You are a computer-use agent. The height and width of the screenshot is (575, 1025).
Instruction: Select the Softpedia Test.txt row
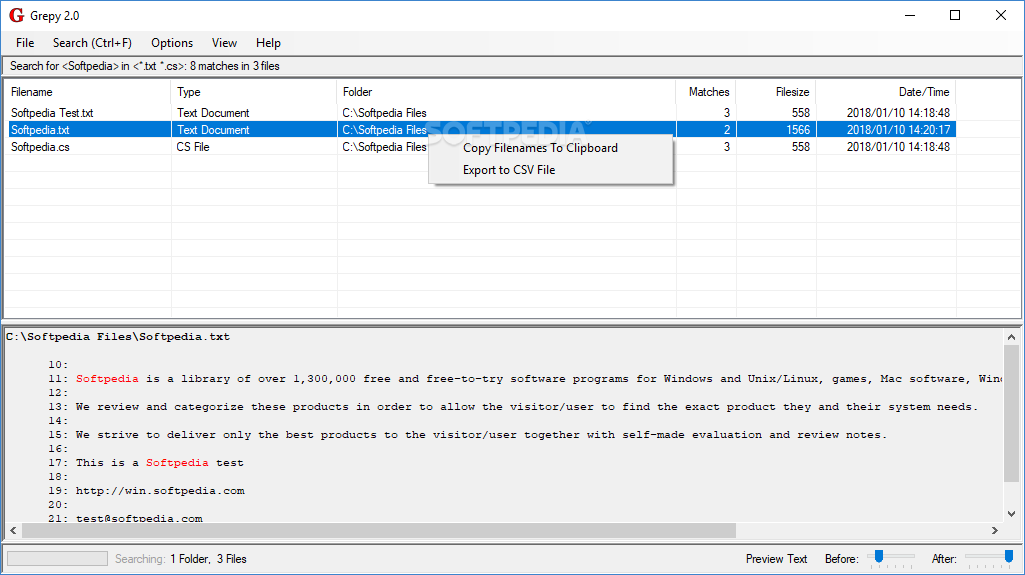click(481, 113)
